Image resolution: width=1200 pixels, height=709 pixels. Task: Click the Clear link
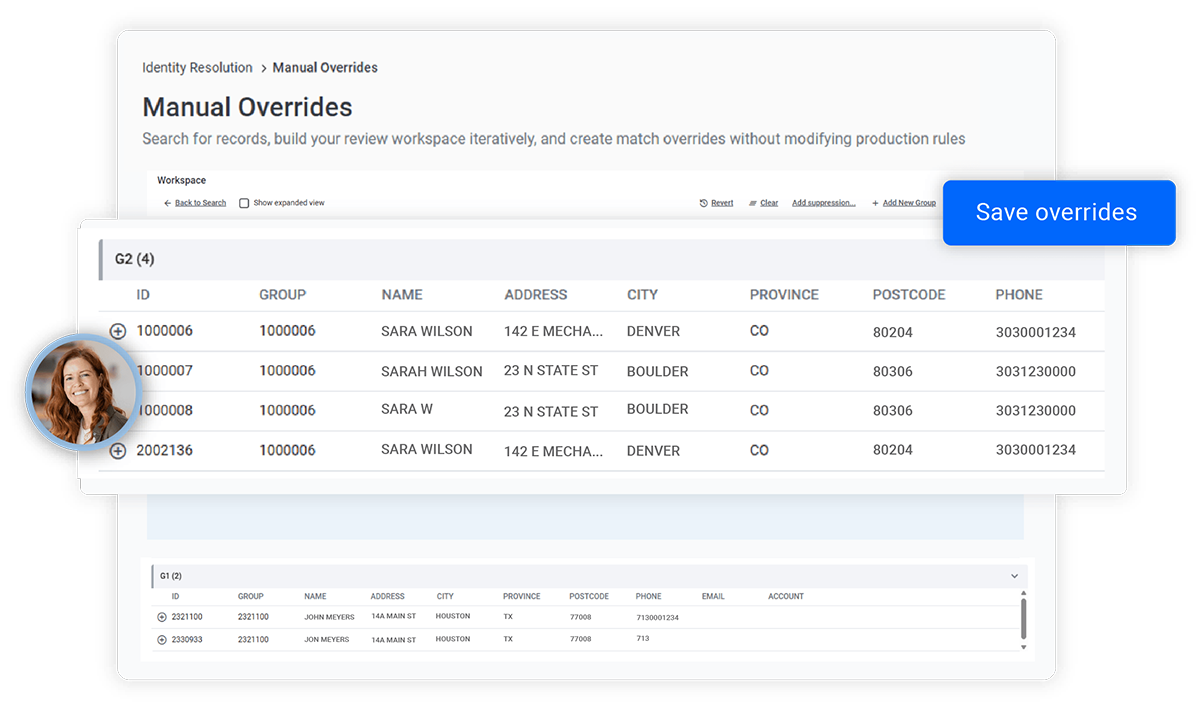763,203
